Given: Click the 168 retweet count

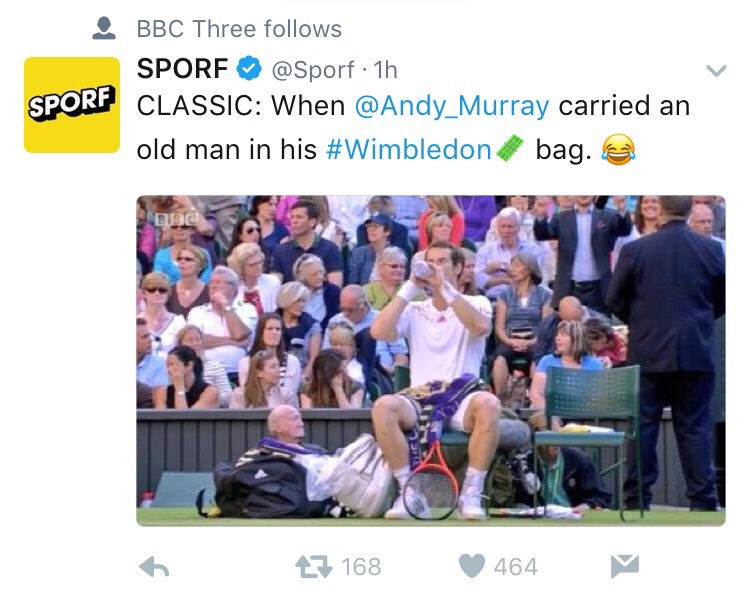Looking at the screenshot, I should (x=362, y=567).
